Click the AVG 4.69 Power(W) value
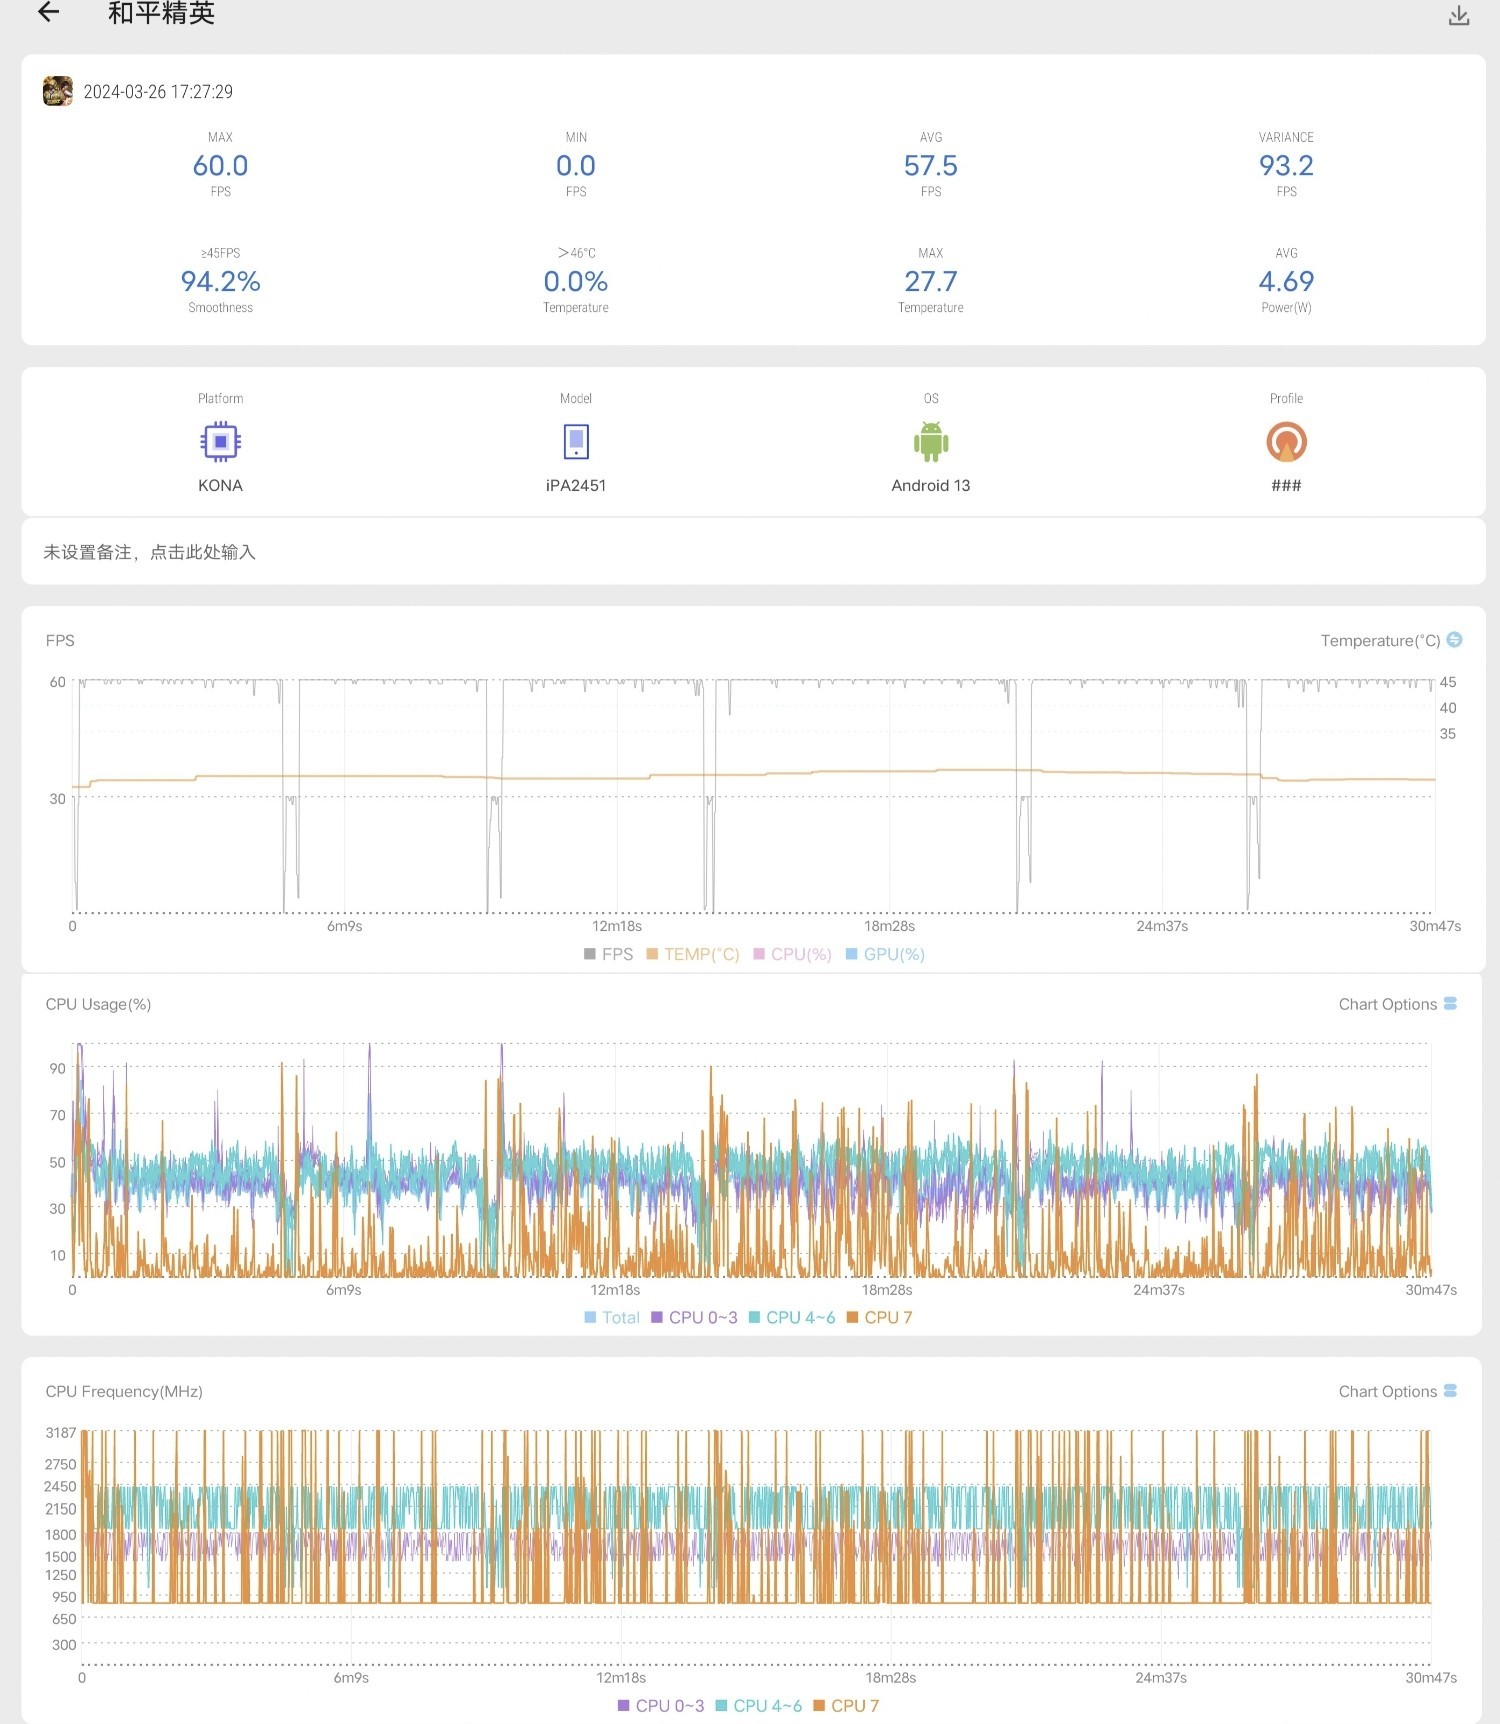 tap(1286, 281)
